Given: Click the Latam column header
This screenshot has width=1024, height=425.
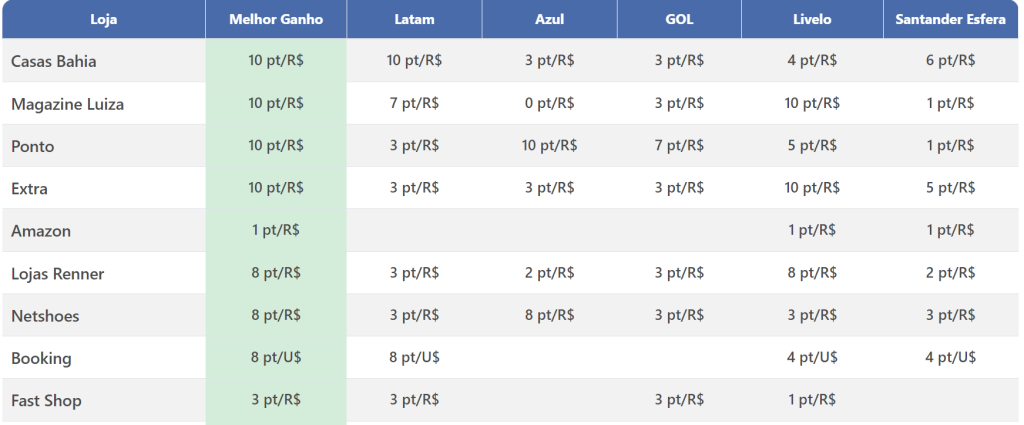Looking at the screenshot, I should click(x=414, y=19).
